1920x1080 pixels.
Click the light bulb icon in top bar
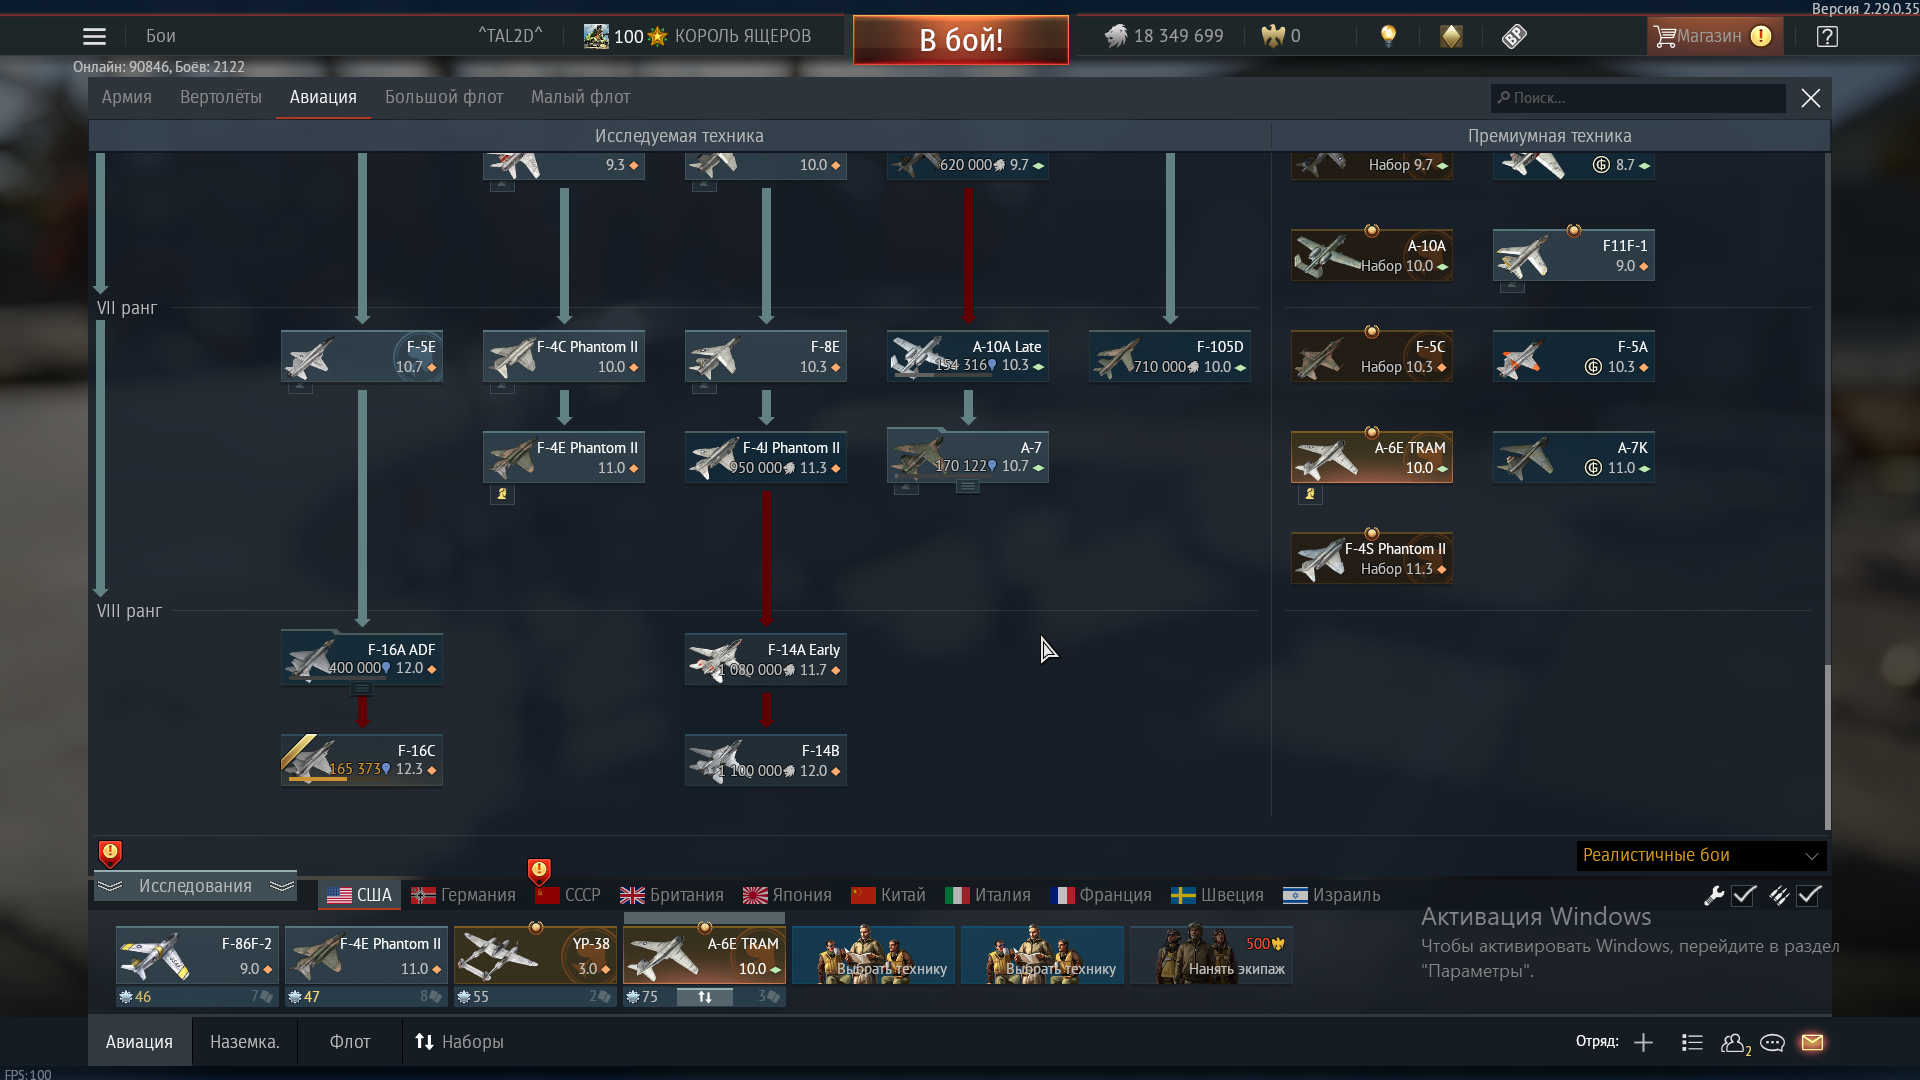[x=1388, y=36]
